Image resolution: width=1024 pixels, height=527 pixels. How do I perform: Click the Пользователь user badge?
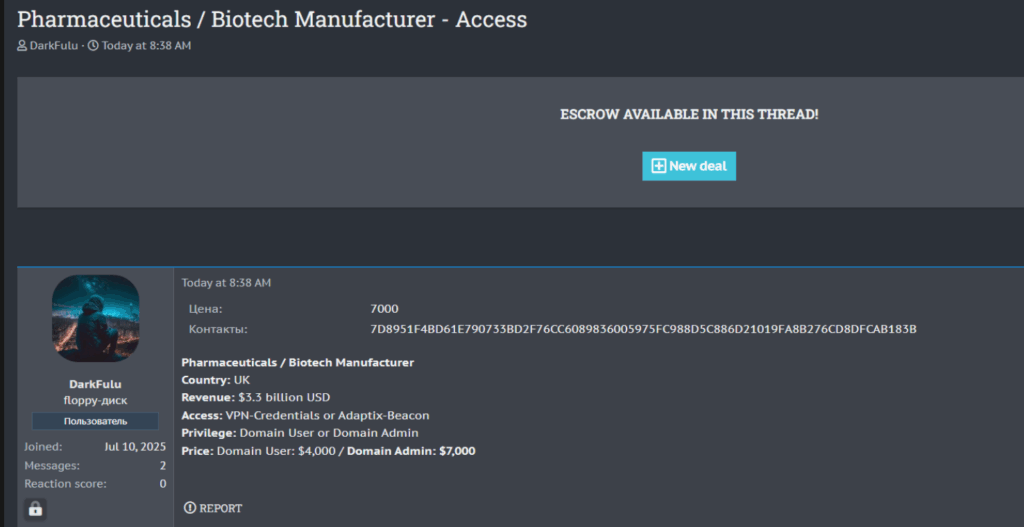pos(95,421)
